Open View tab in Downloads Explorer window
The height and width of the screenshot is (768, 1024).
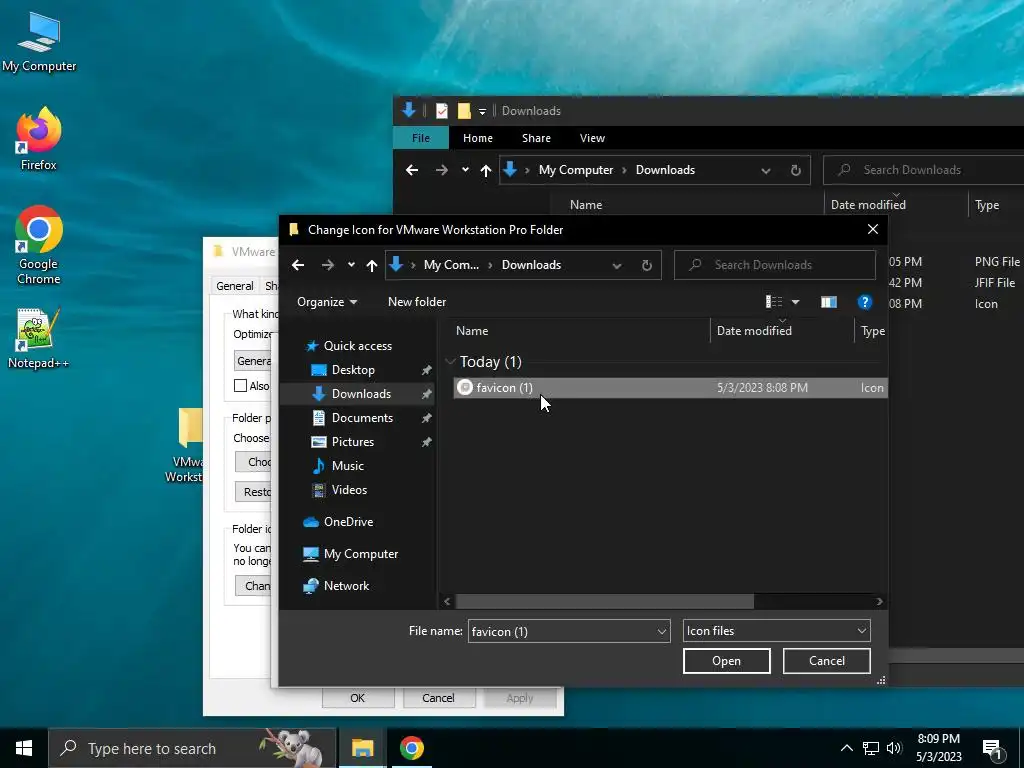(x=592, y=138)
